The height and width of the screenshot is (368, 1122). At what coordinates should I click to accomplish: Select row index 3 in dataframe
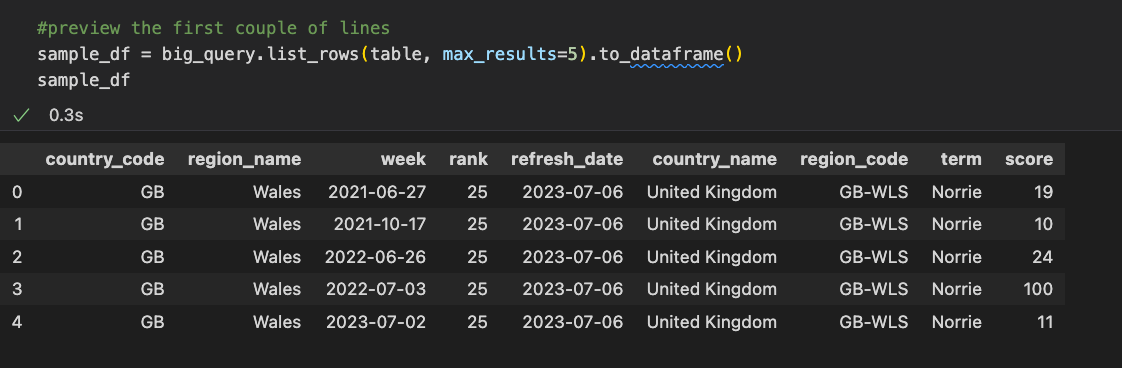17,289
